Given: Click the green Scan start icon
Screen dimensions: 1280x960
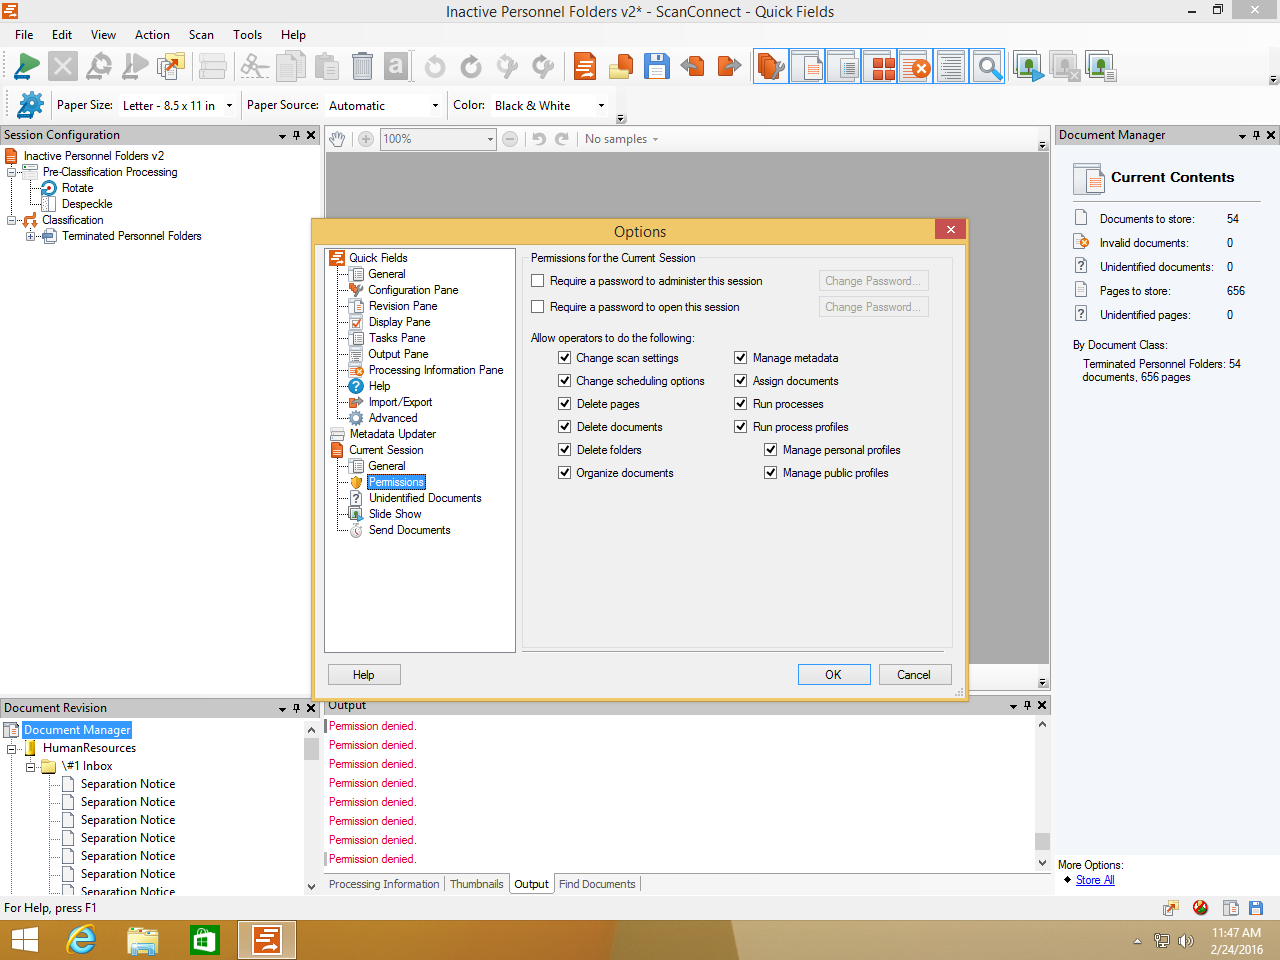Looking at the screenshot, I should point(27,67).
